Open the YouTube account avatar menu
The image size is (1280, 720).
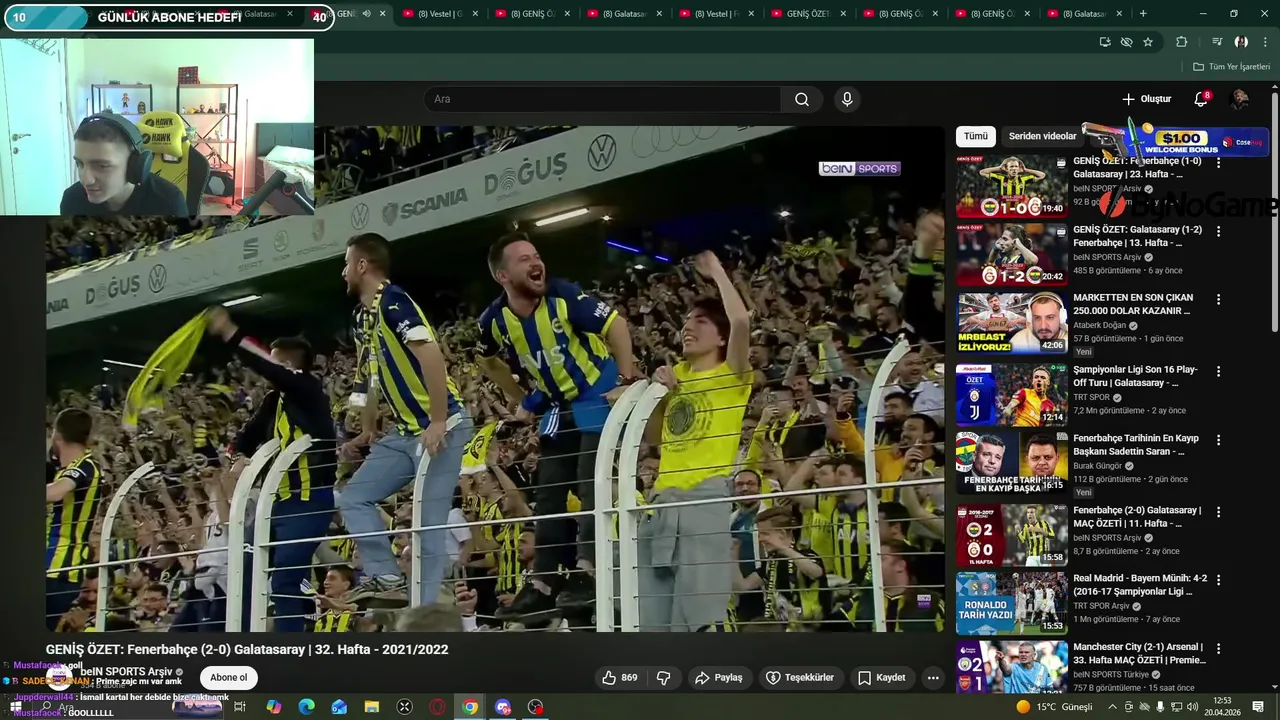click(x=1239, y=99)
